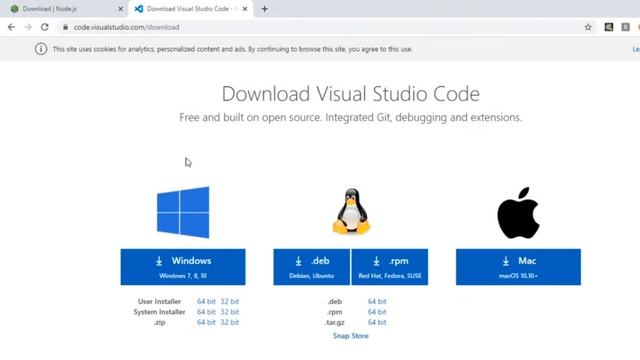
Task: Download the Windows 7, 8, 10 installer
Action: [x=183, y=267]
